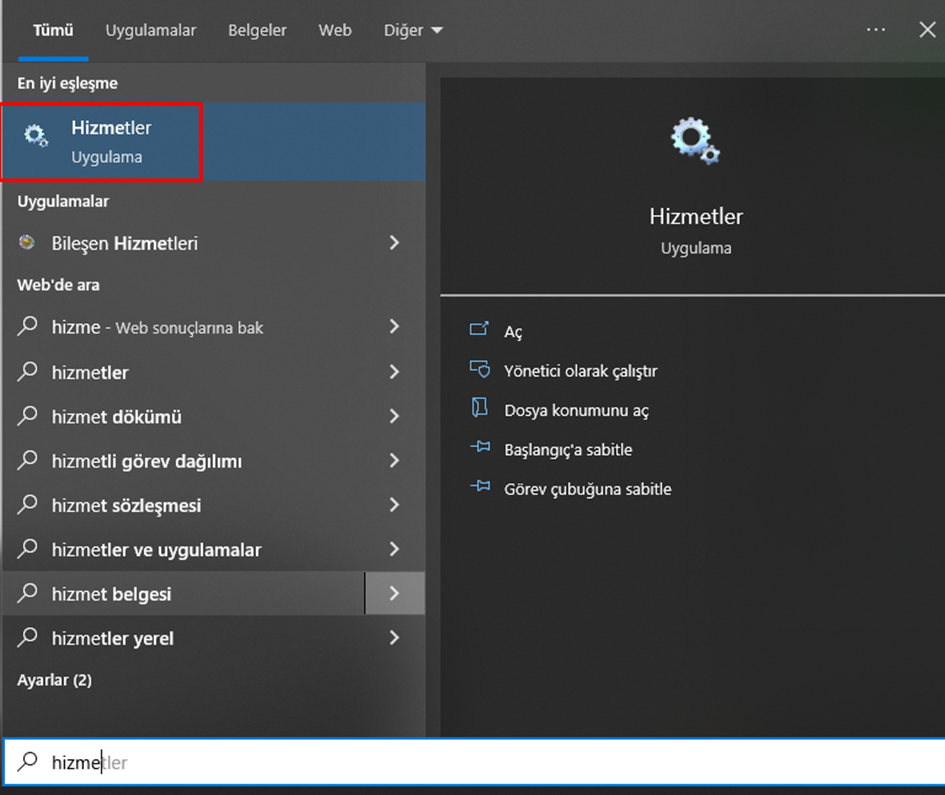945x795 pixels.
Task: Click the file location folder icon
Action: [480, 407]
